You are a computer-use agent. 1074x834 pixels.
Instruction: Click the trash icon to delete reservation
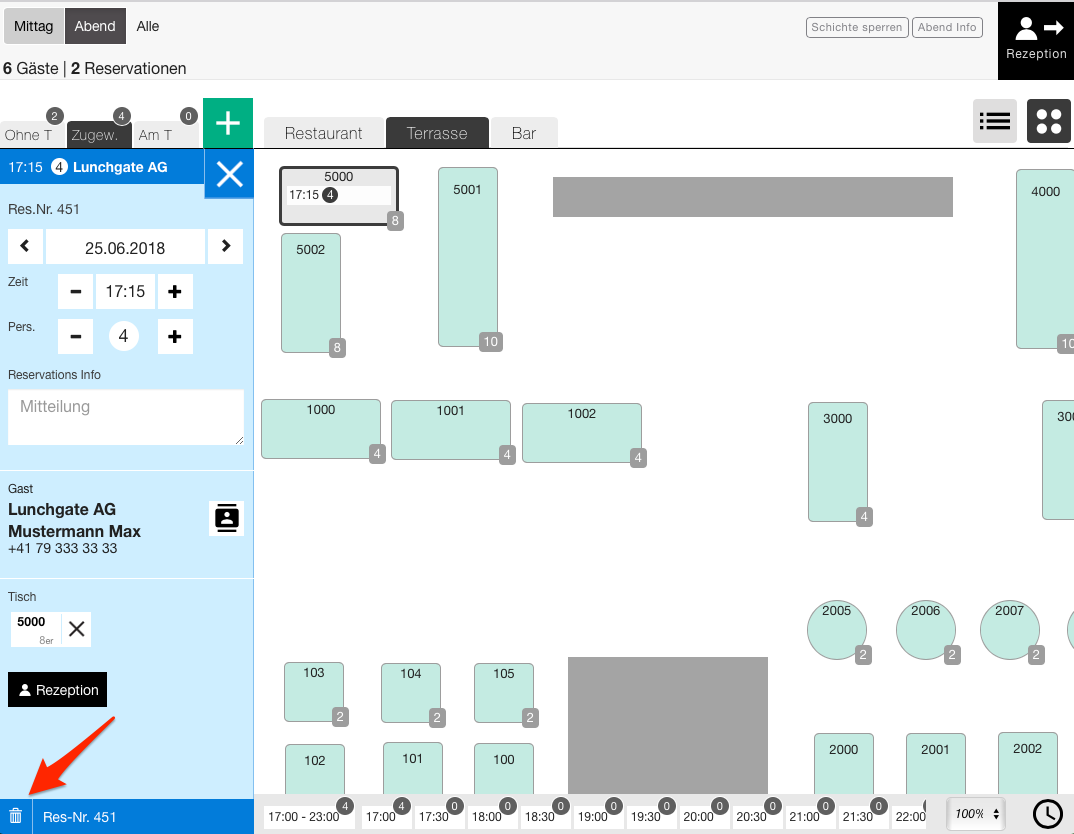(15, 816)
